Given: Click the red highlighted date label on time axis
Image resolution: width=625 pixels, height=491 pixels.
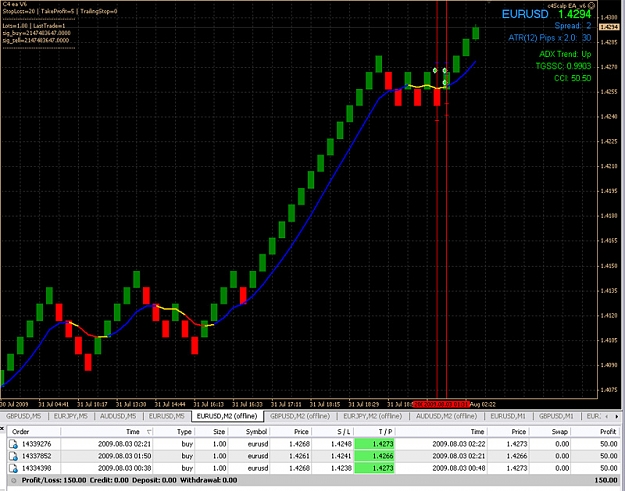Looking at the screenshot, I should [x=441, y=405].
